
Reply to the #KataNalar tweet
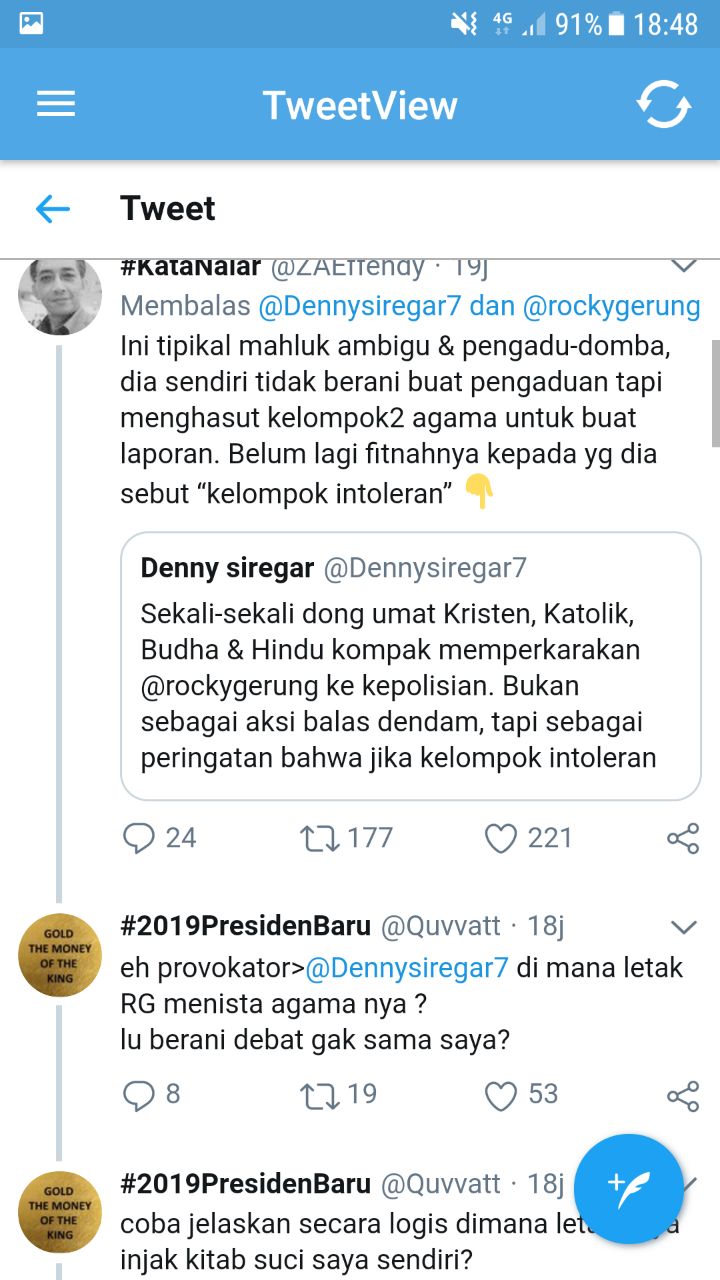point(140,838)
